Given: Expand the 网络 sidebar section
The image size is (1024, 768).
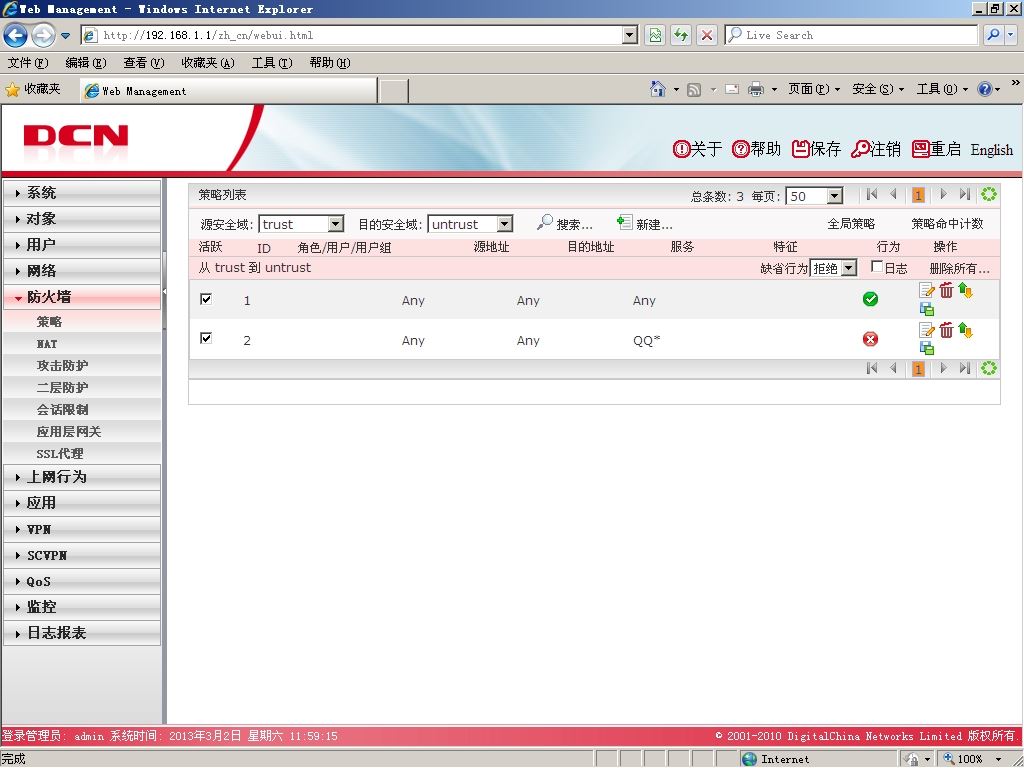Looking at the screenshot, I should click(x=82, y=271).
